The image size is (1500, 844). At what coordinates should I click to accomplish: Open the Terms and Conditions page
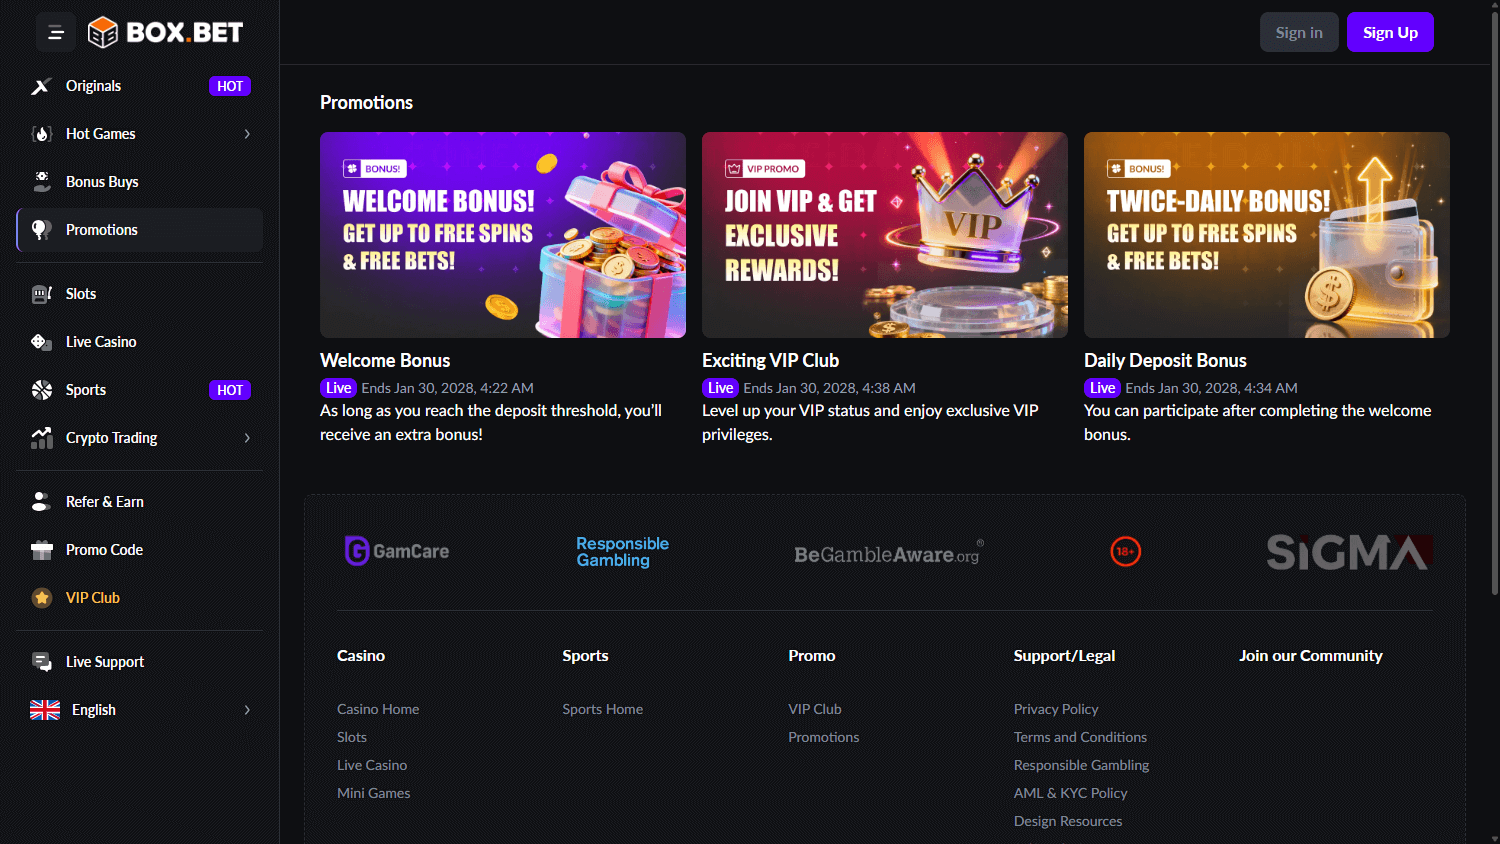point(1080,736)
